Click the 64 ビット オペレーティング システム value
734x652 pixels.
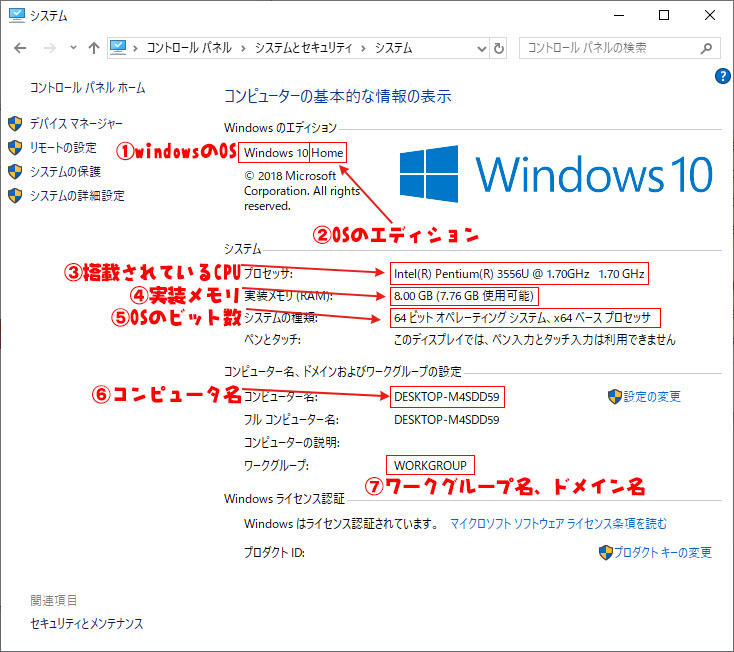tap(522, 318)
